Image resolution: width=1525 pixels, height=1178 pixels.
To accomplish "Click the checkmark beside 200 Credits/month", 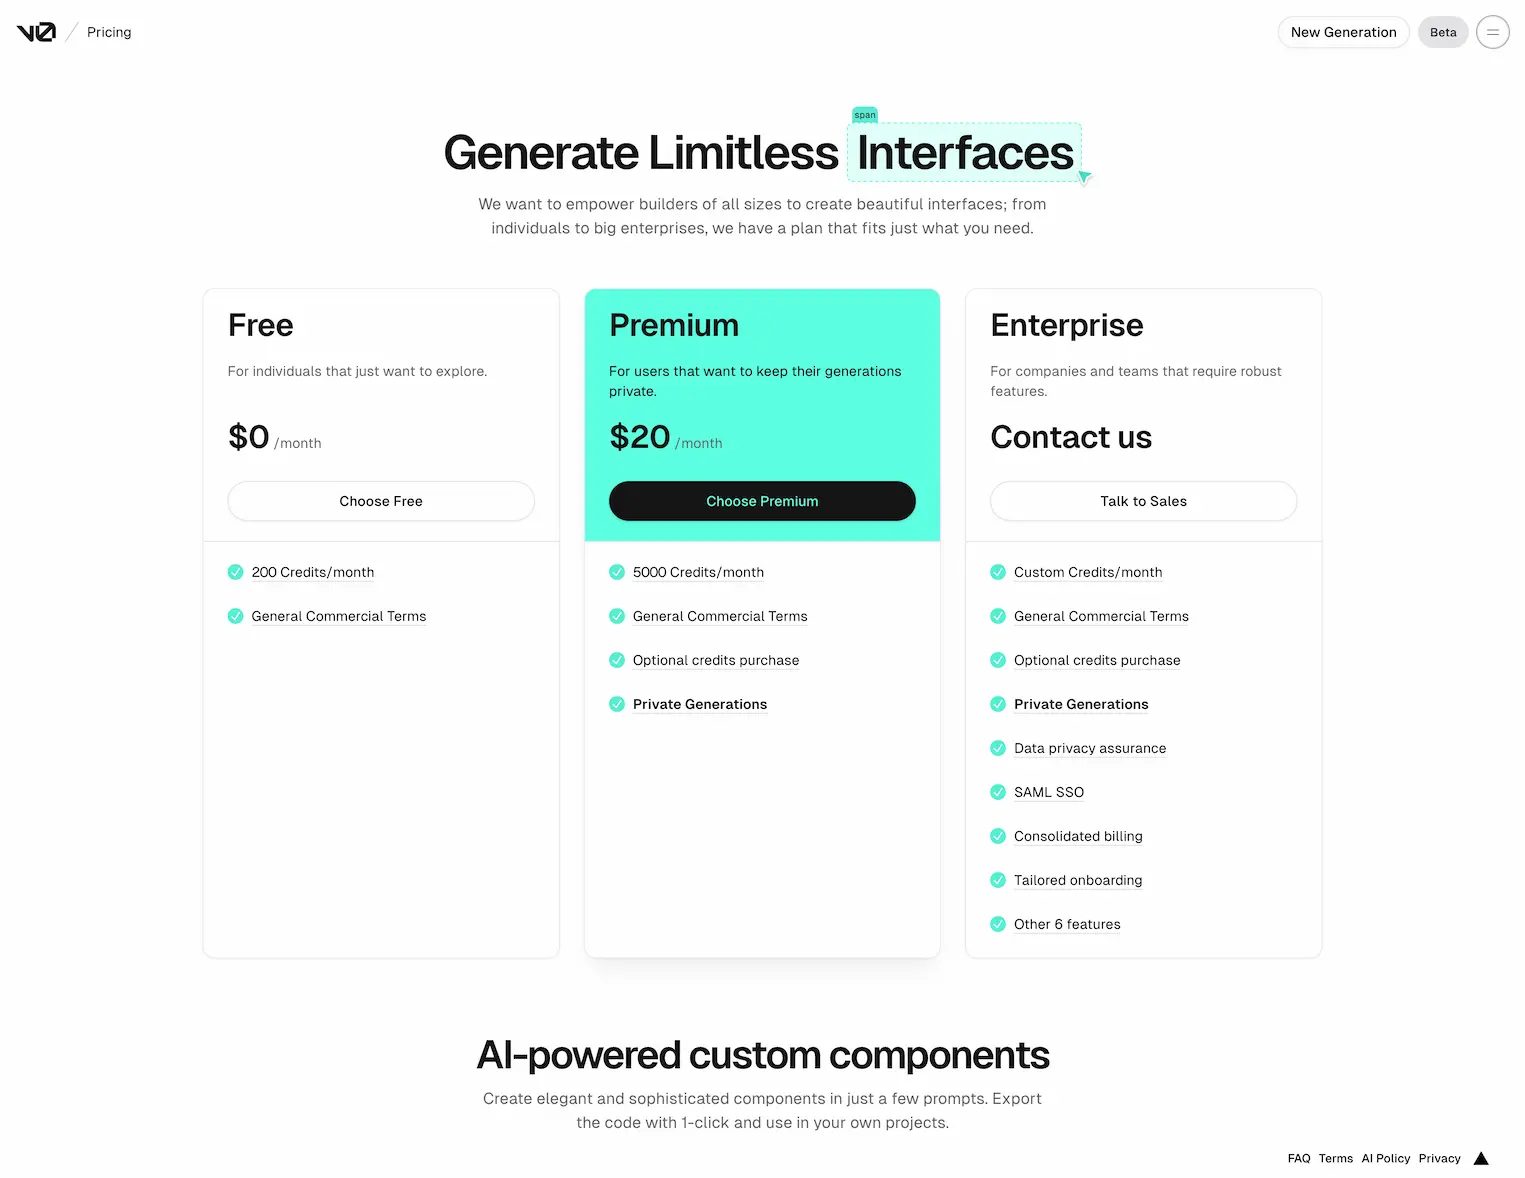I will 235,572.
